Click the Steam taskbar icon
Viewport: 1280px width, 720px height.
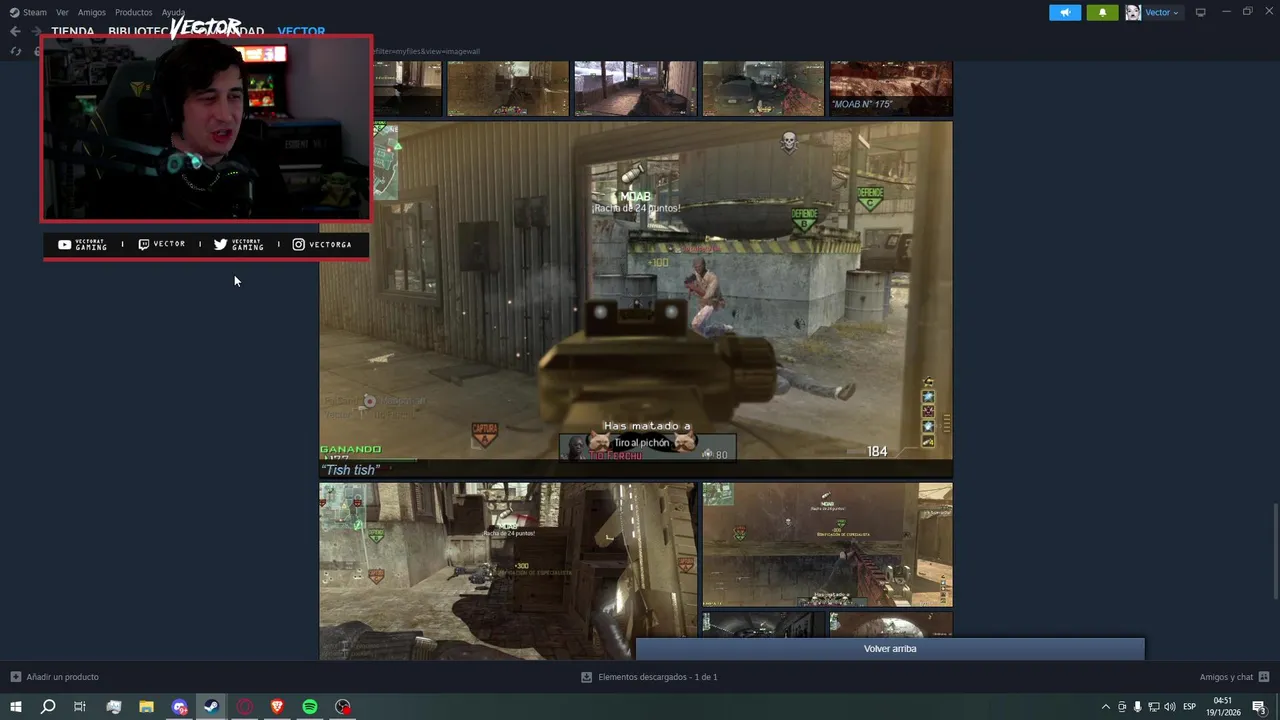point(212,707)
